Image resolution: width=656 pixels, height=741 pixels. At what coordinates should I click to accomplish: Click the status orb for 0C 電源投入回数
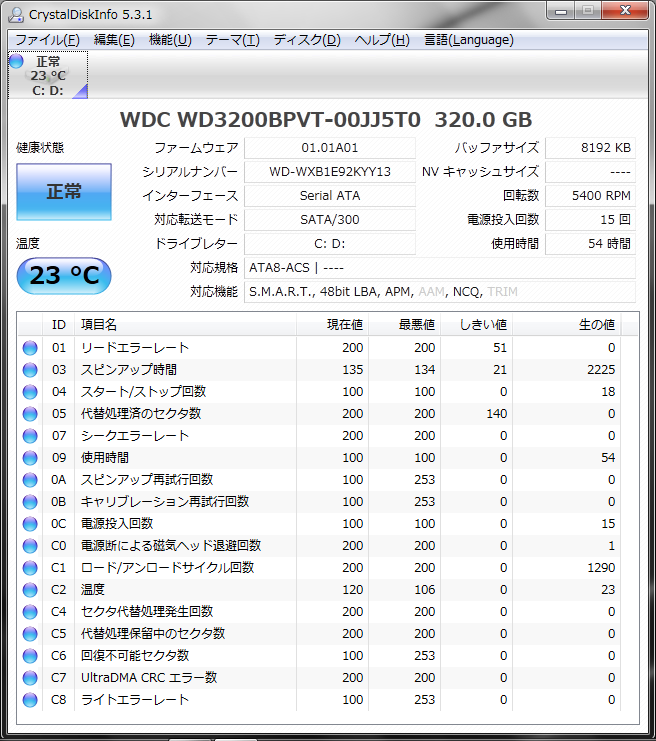pyautogui.click(x=30, y=524)
